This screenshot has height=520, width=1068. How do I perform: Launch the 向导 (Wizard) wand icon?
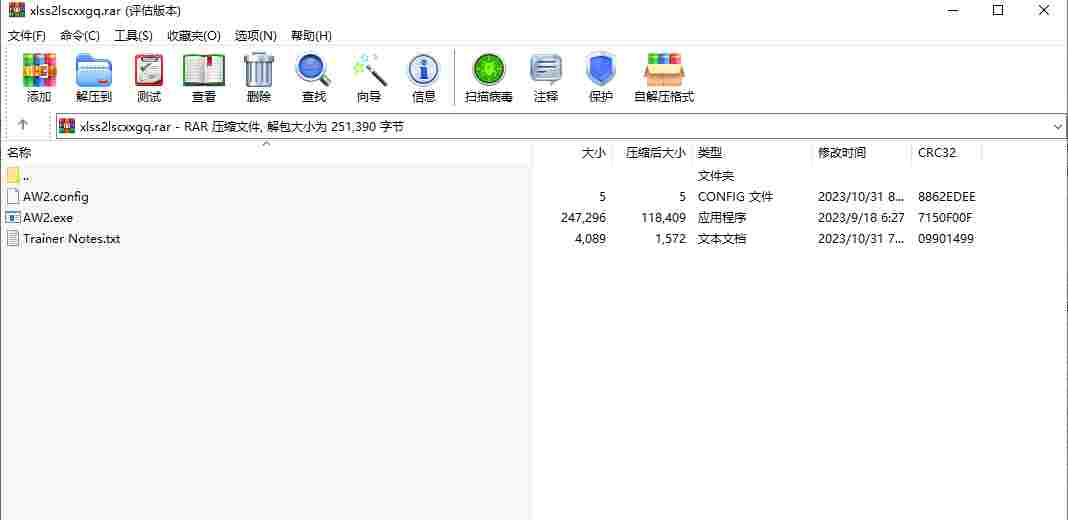coord(368,70)
